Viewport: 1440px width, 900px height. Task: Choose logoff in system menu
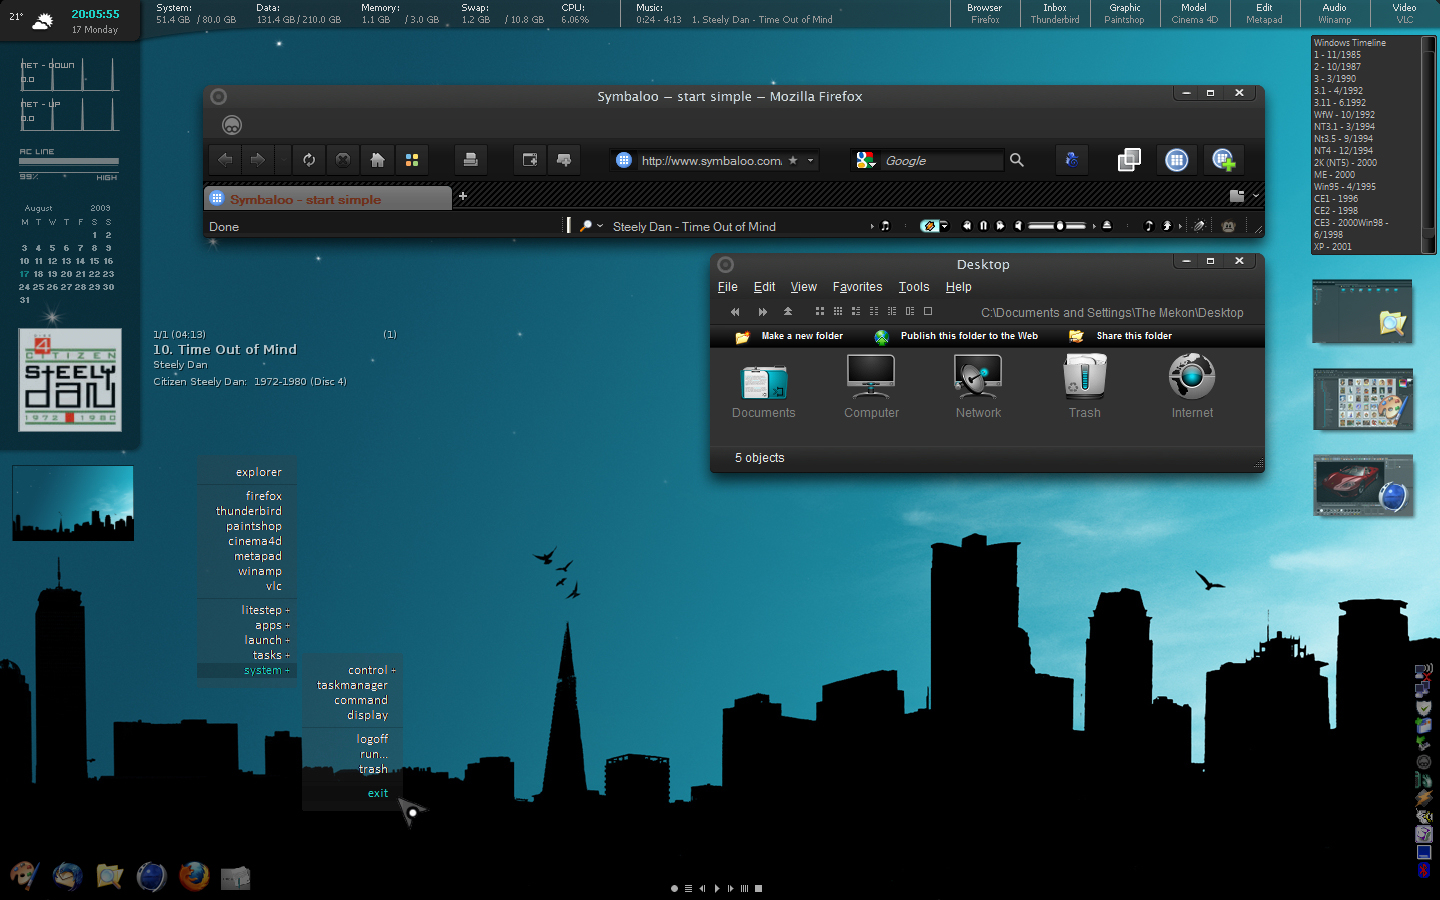point(372,739)
